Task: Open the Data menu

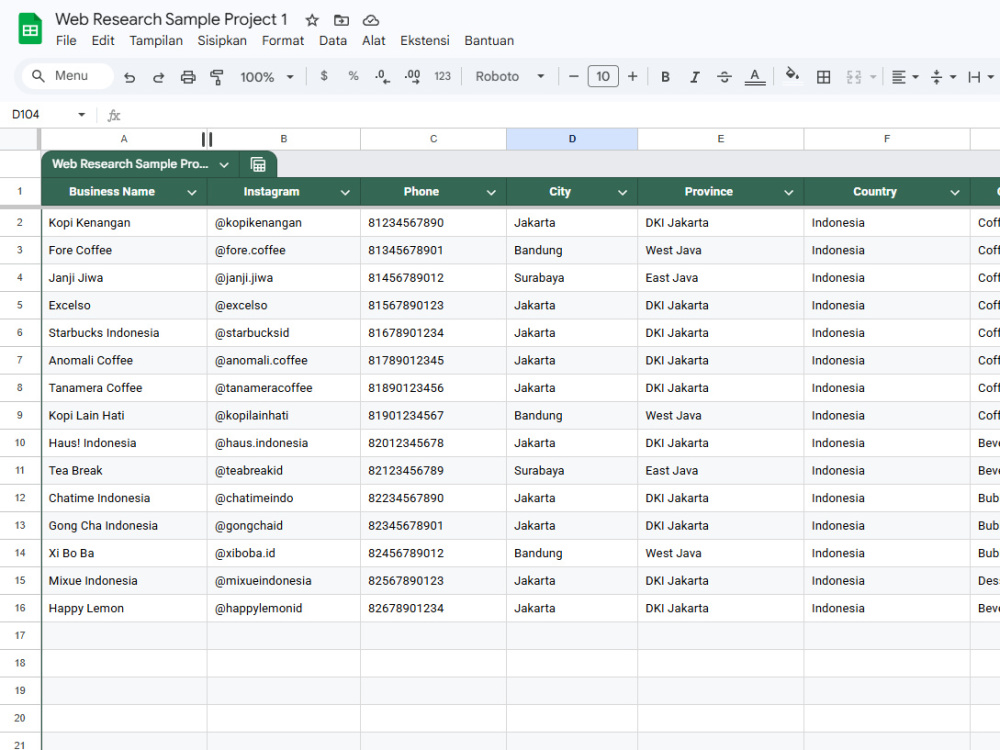Action: 333,41
